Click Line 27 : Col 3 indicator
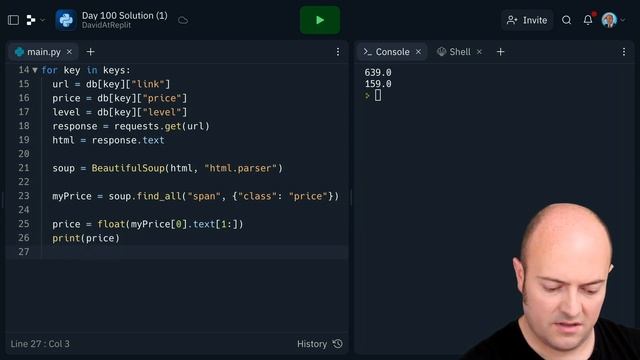The image size is (640, 360). pyautogui.click(x=40, y=344)
